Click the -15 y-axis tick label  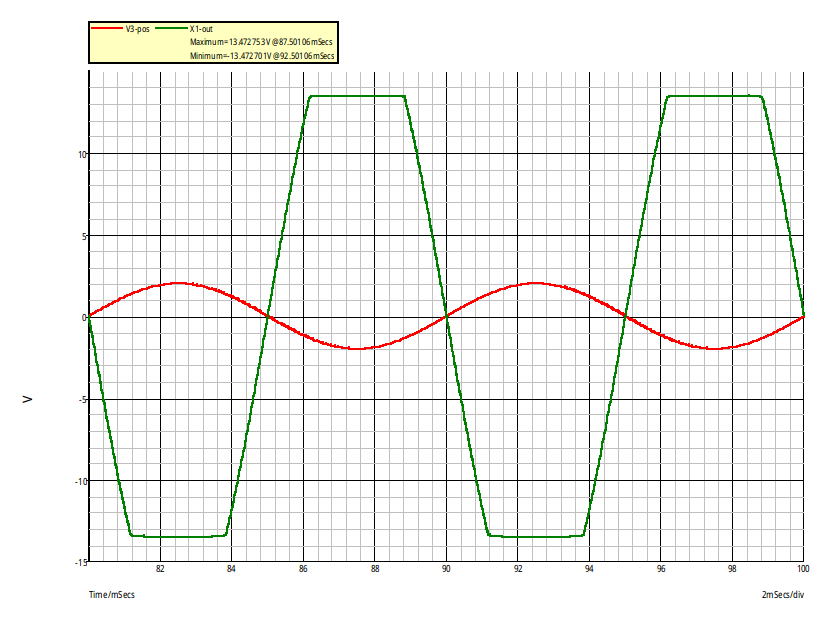tap(80, 562)
